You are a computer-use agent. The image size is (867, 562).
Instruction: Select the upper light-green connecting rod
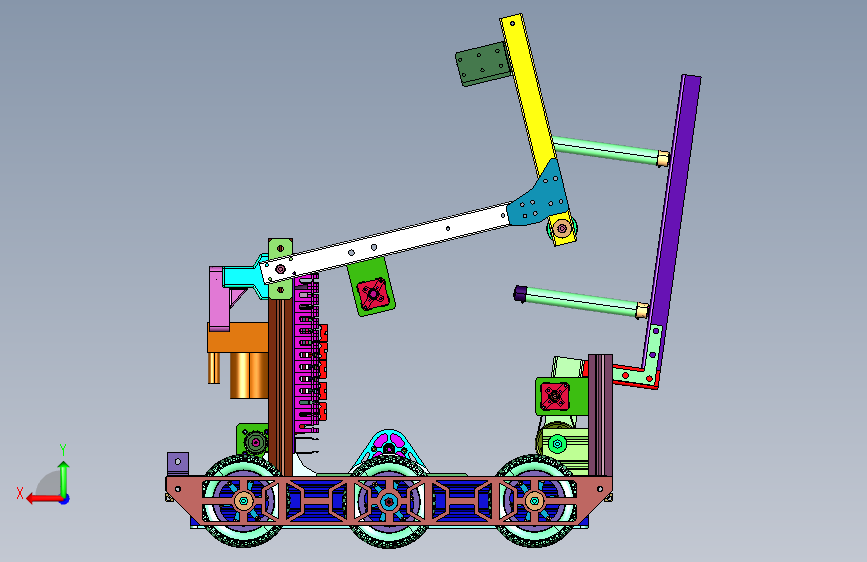pyautogui.click(x=605, y=150)
